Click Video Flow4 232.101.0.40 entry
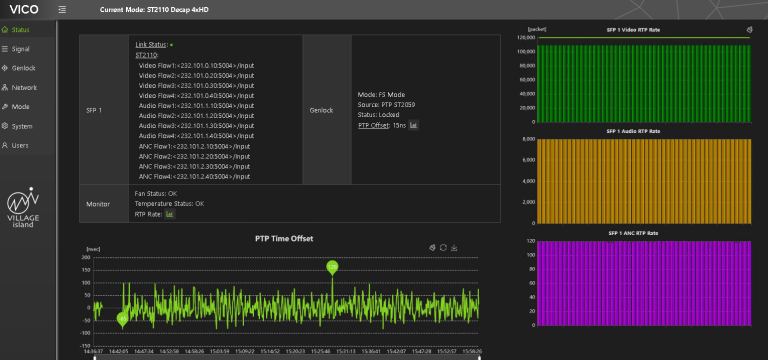Image resolution: width=768 pixels, height=360 pixels. pos(196,96)
